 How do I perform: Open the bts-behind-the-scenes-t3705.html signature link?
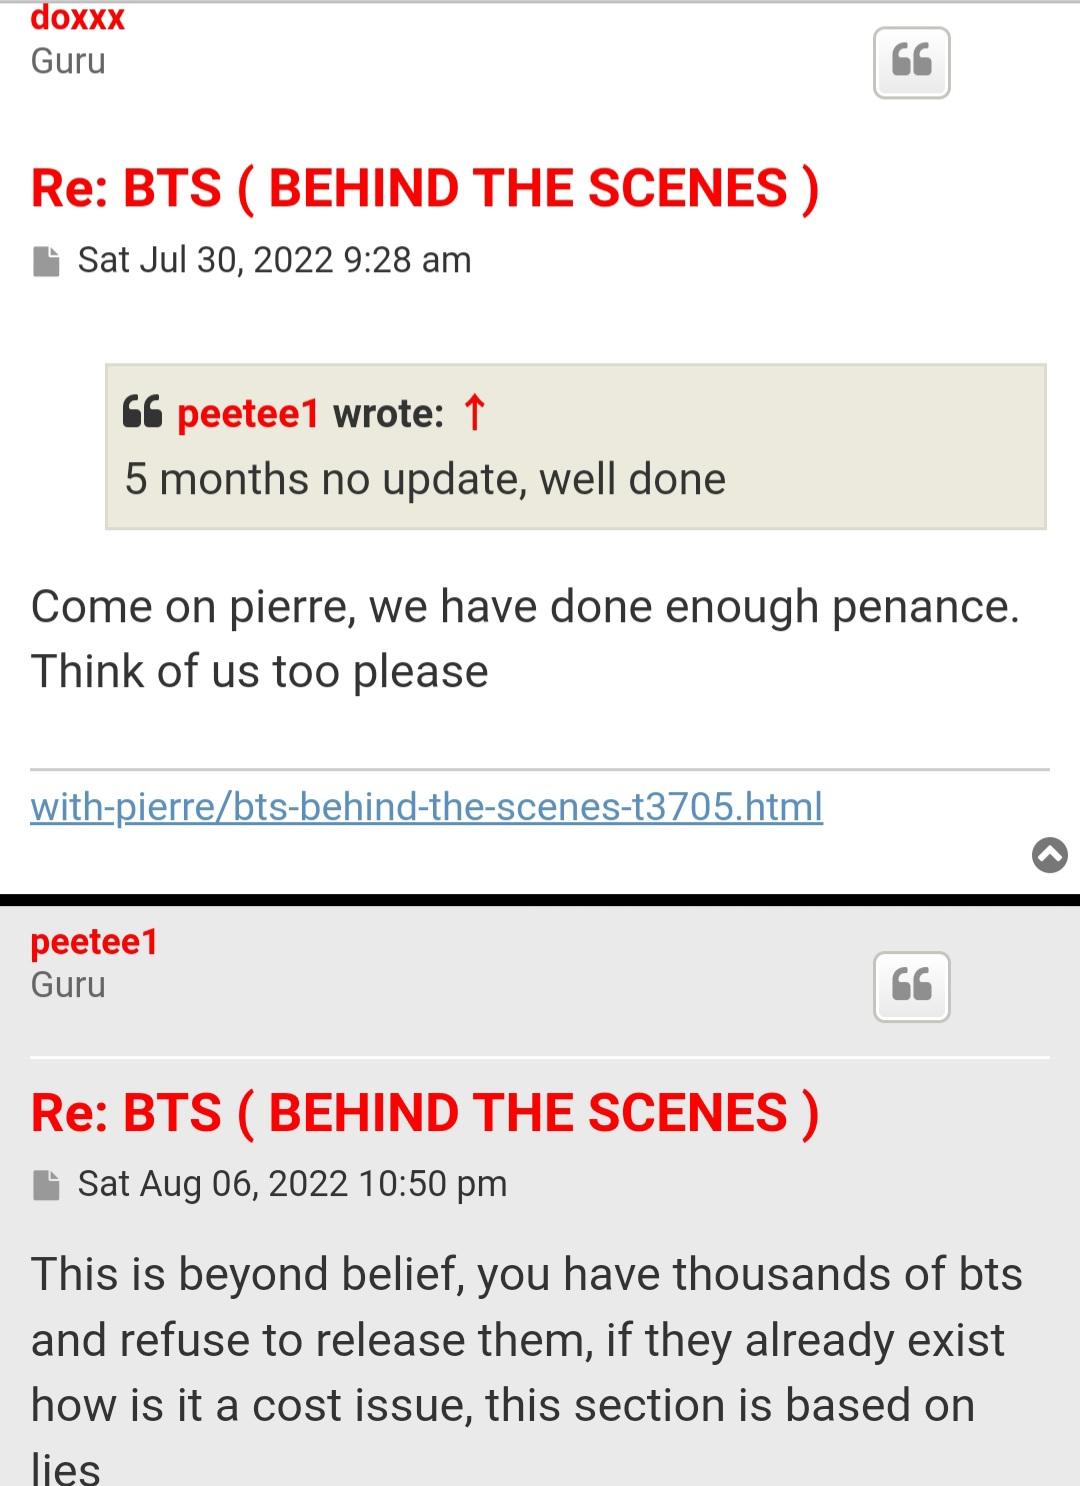pyautogui.click(x=426, y=806)
